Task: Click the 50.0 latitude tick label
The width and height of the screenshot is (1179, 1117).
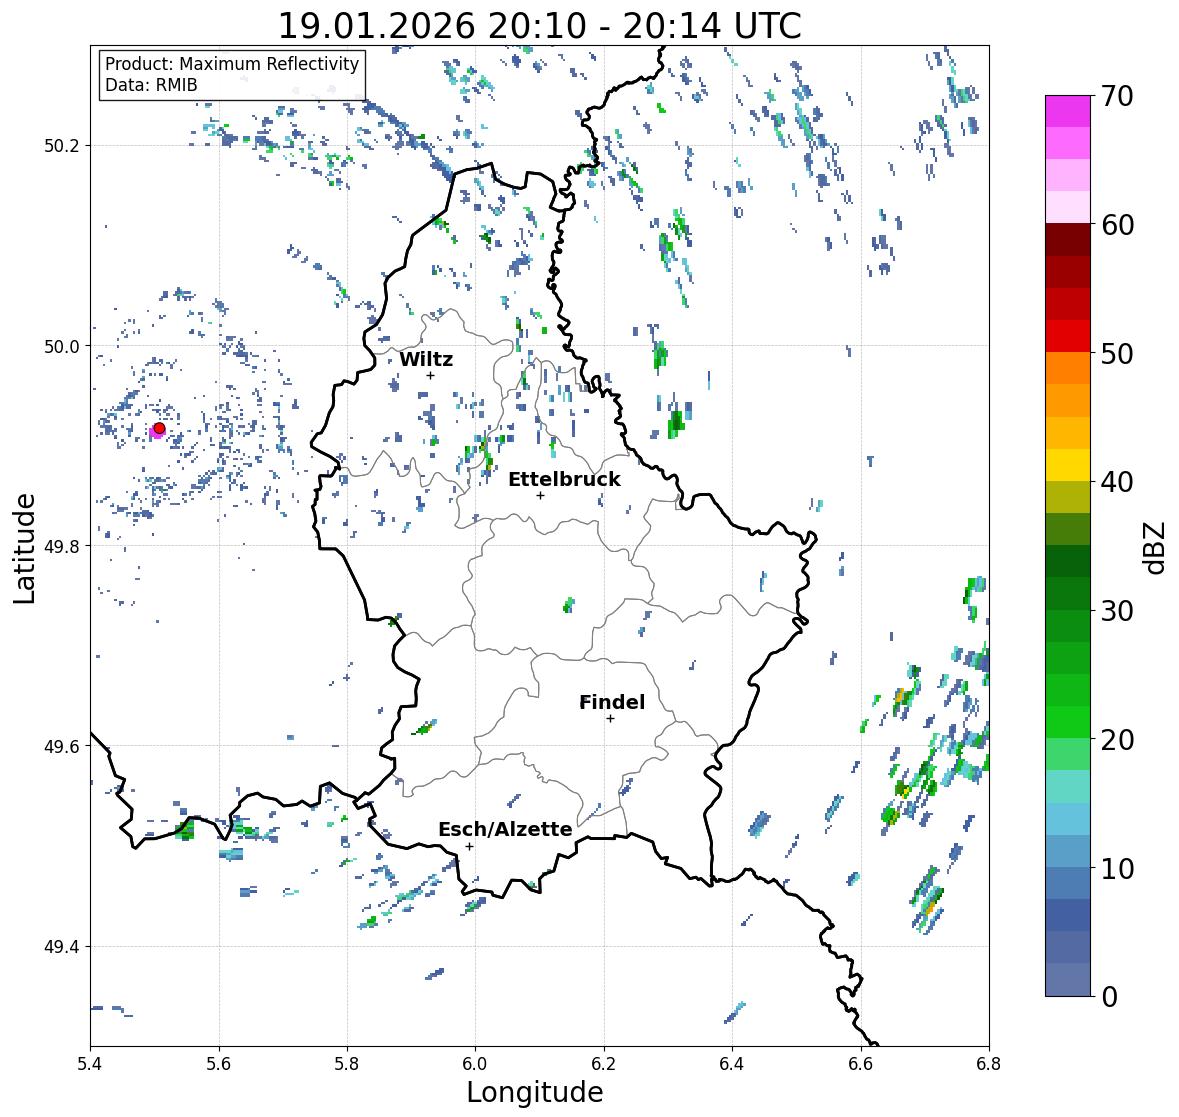Action: point(61,347)
